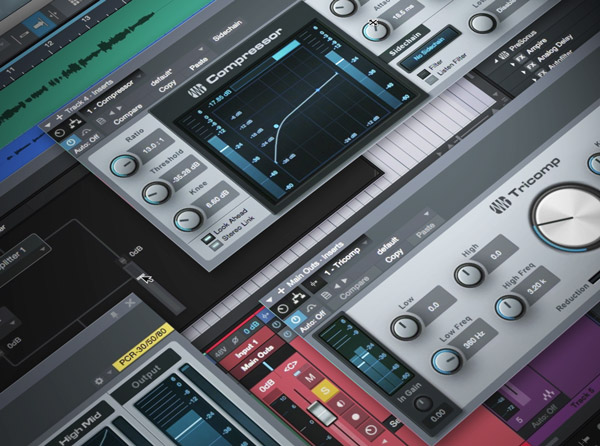Select next preset arrow in Compressor
The width and height of the screenshot is (600, 446).
(x=119, y=109)
